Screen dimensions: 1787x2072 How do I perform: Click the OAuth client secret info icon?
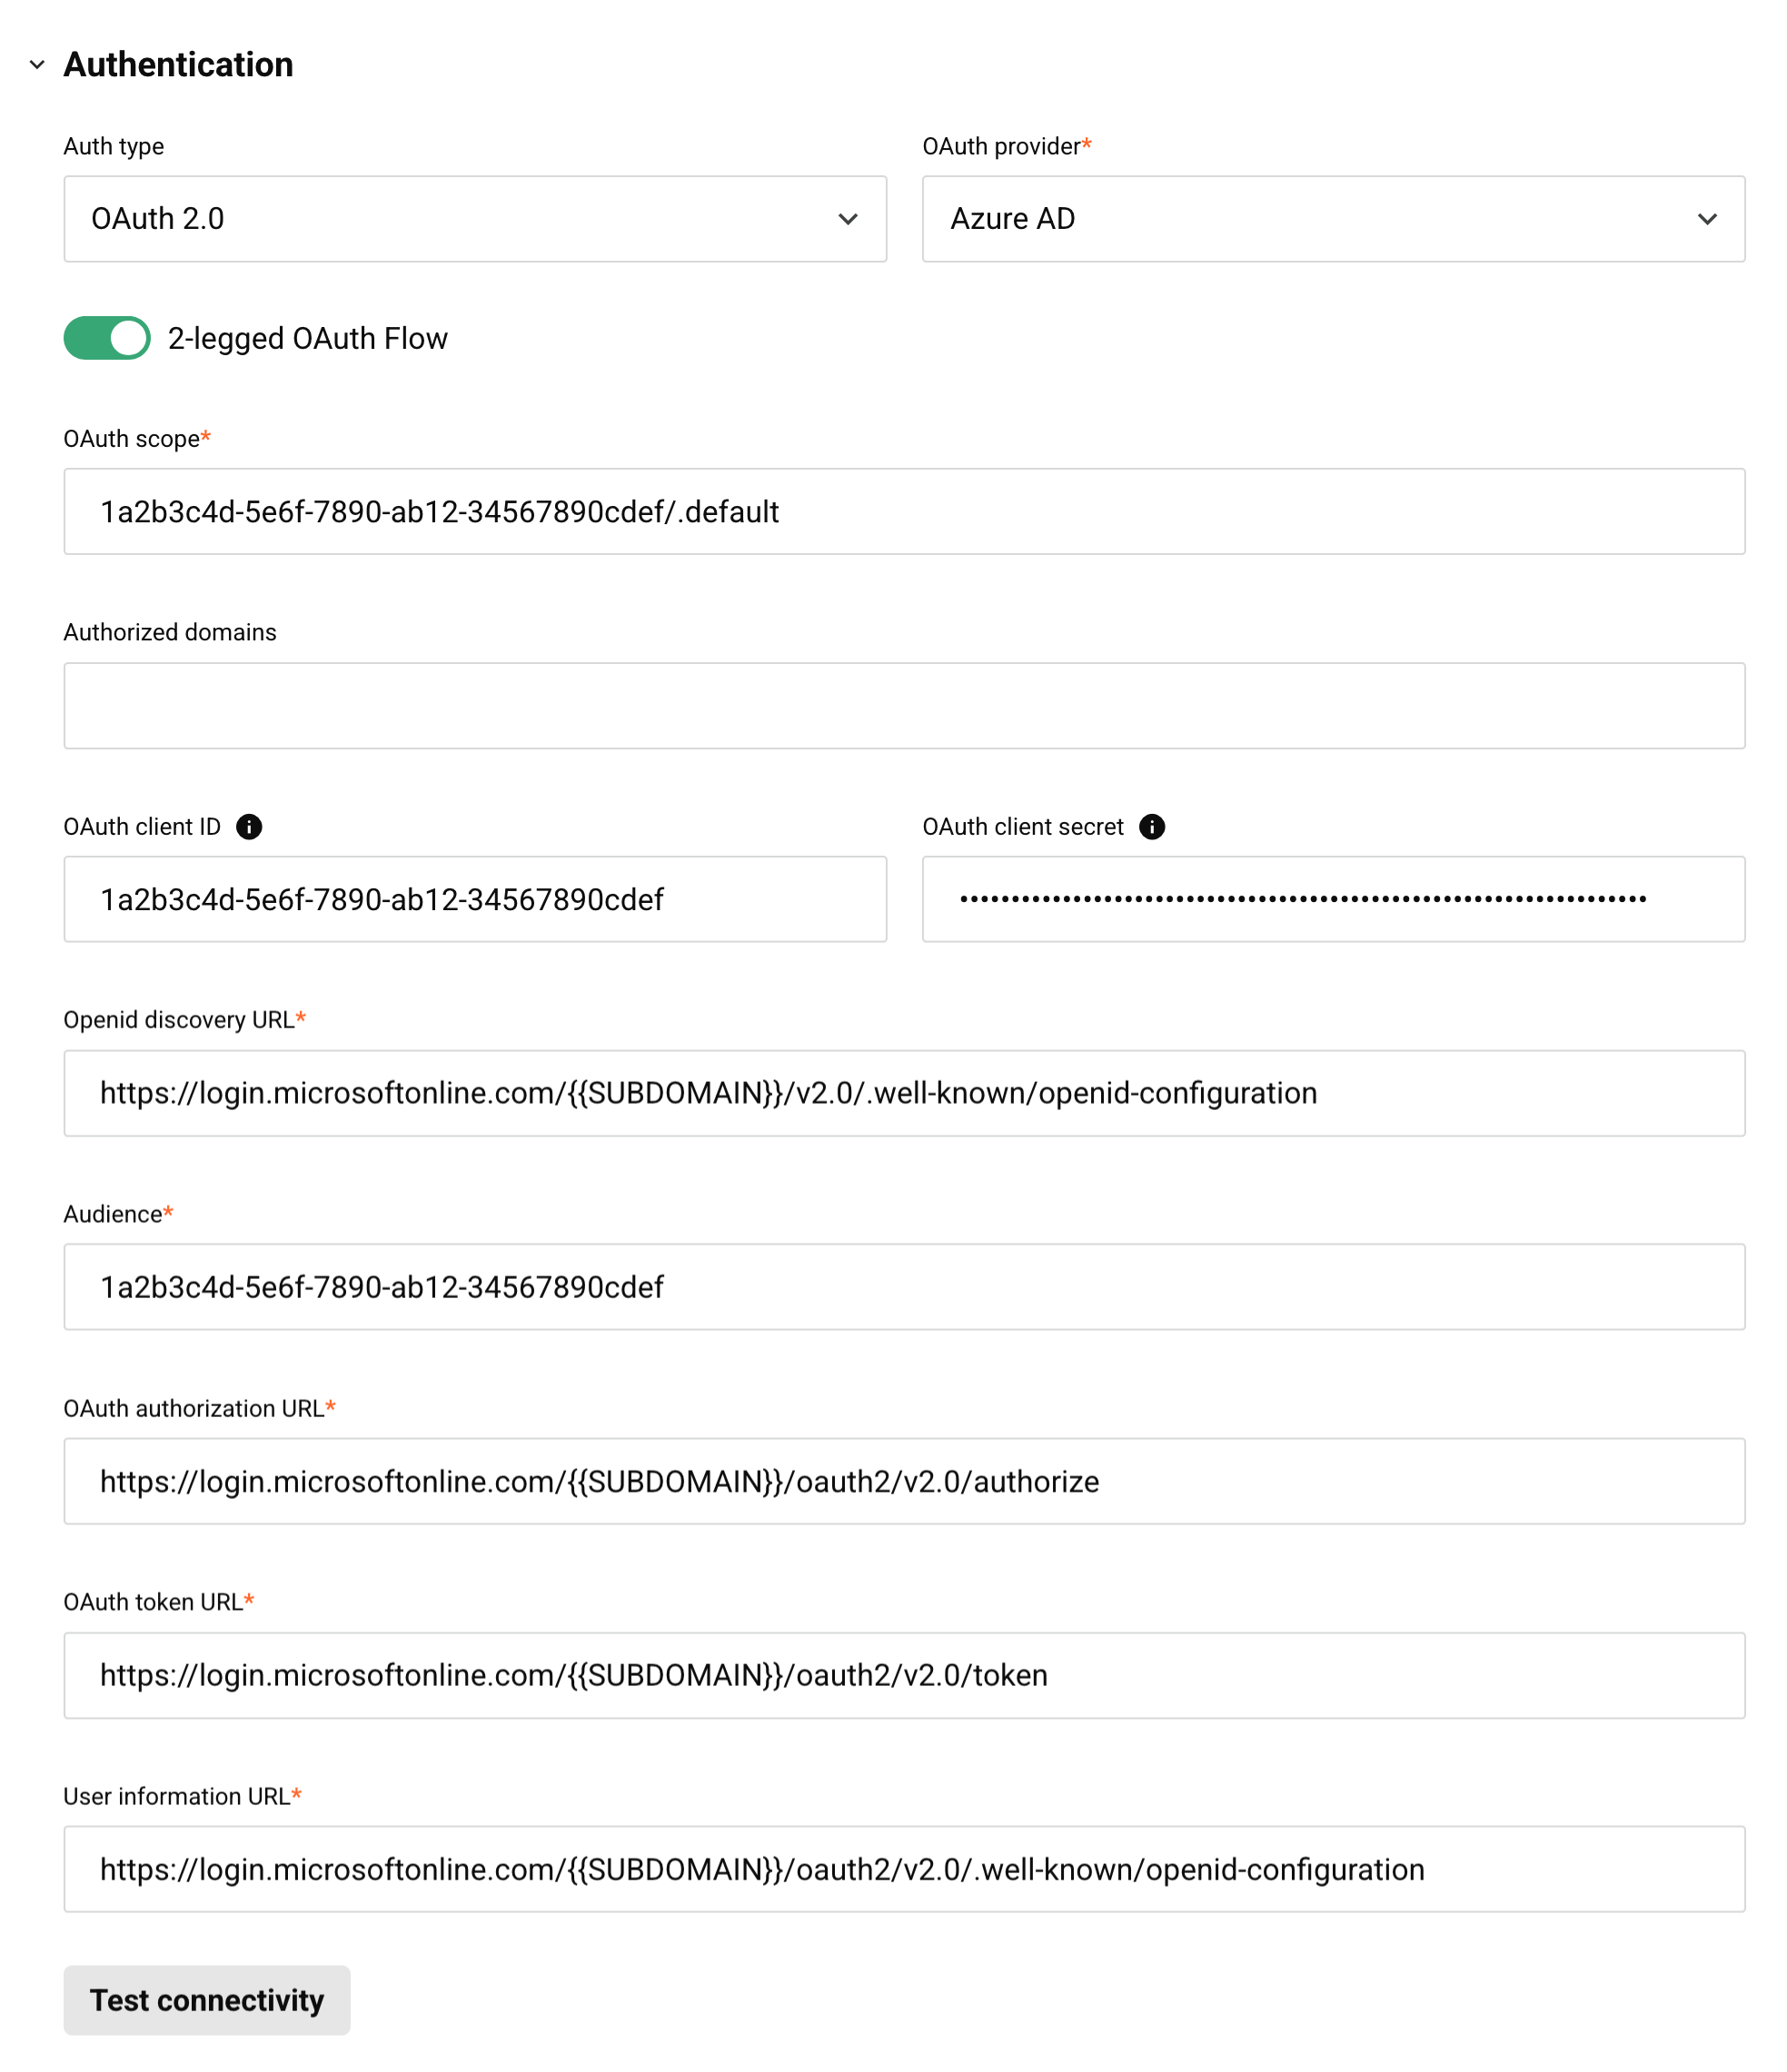[x=1152, y=827]
